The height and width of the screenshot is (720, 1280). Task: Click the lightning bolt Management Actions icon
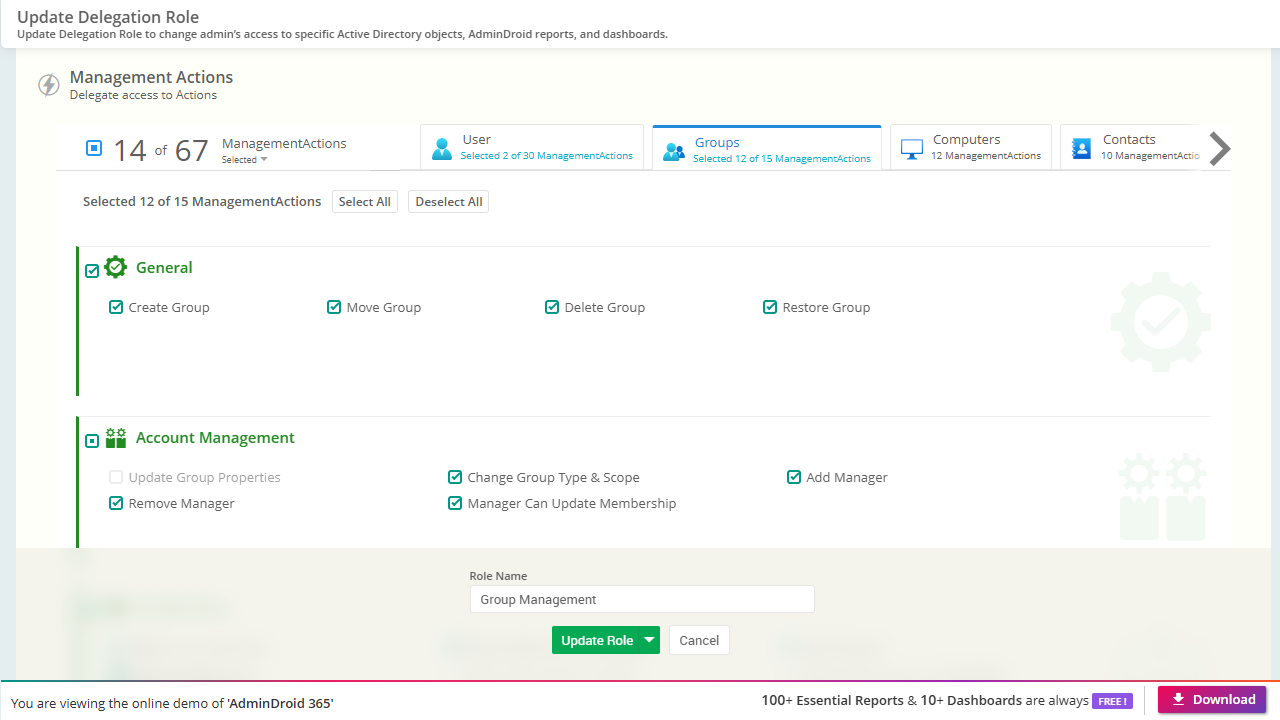(48, 85)
